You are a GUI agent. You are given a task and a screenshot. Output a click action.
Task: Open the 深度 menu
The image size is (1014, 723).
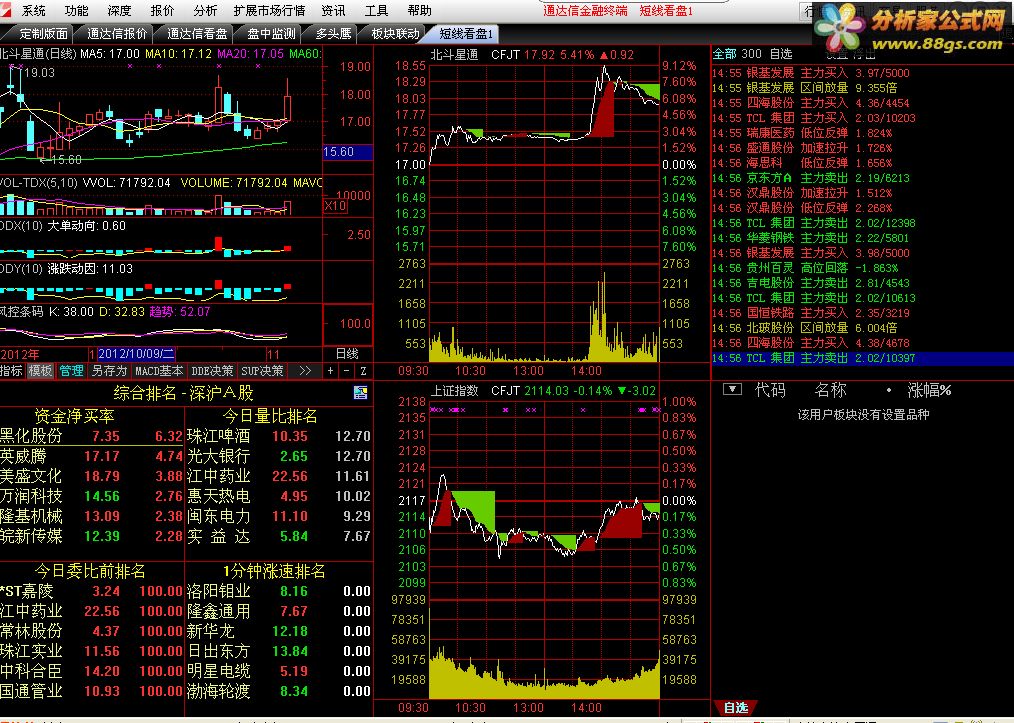[119, 10]
